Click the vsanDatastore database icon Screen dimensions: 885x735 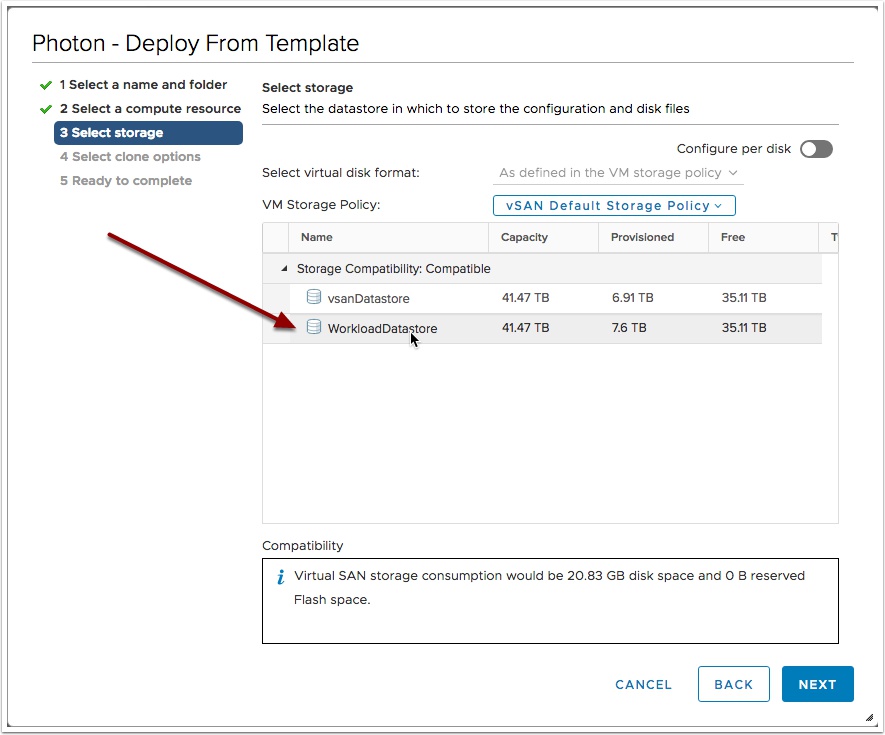pos(314,296)
